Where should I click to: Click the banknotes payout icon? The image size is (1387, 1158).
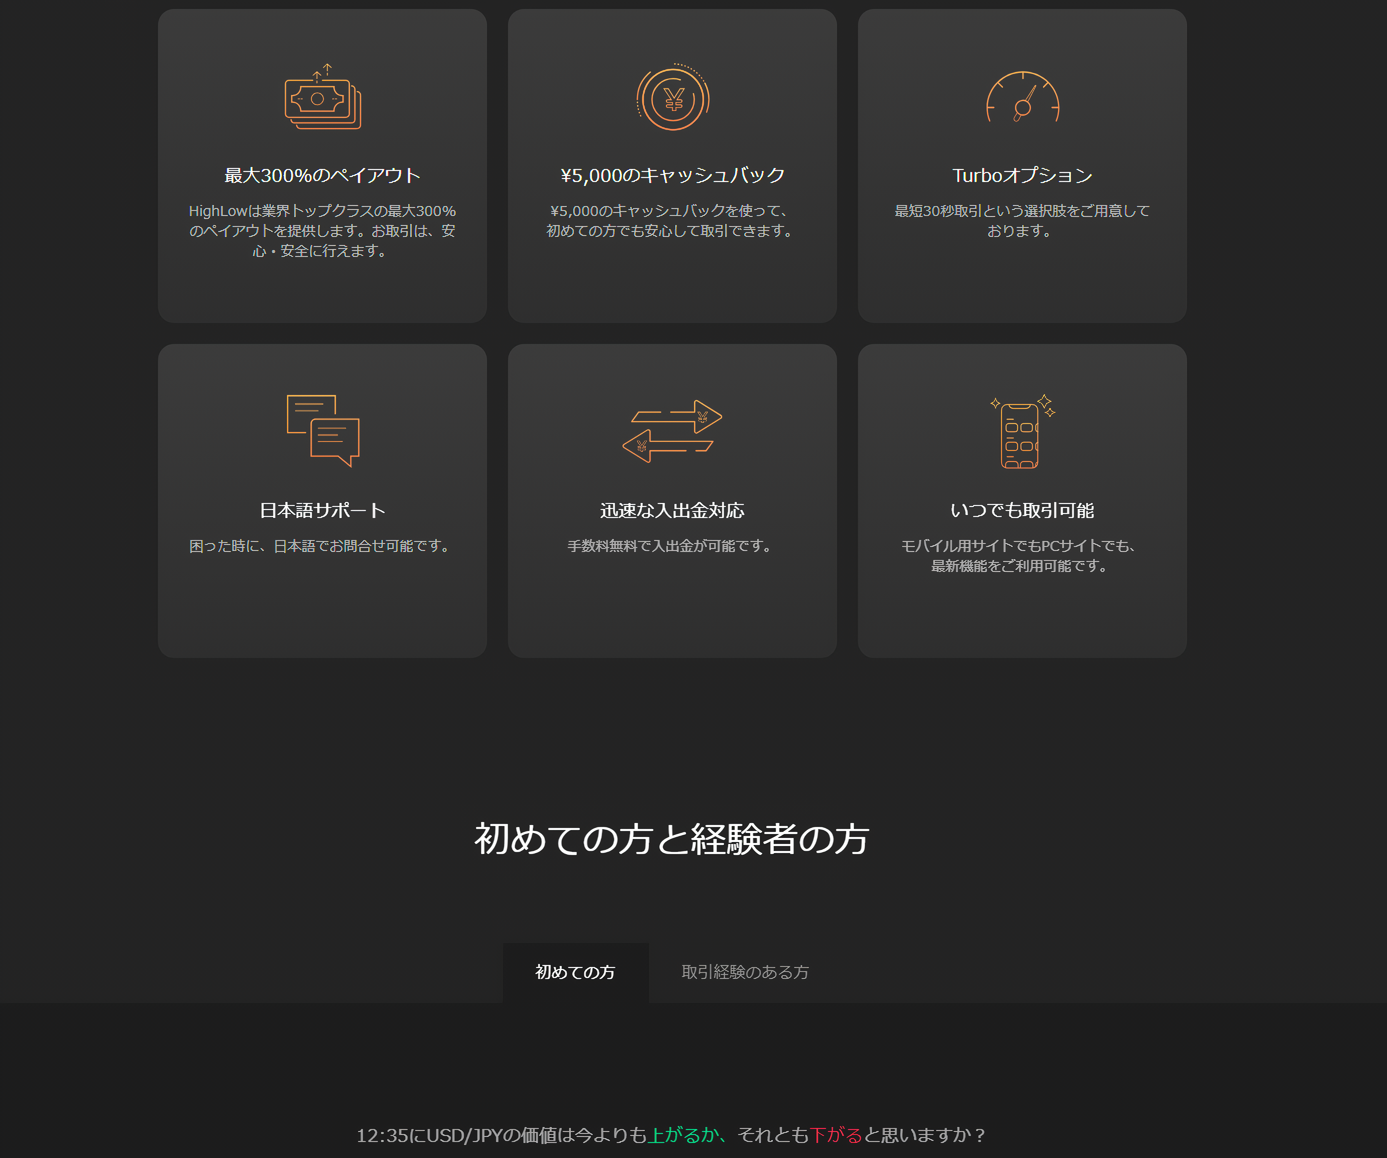coord(322,98)
